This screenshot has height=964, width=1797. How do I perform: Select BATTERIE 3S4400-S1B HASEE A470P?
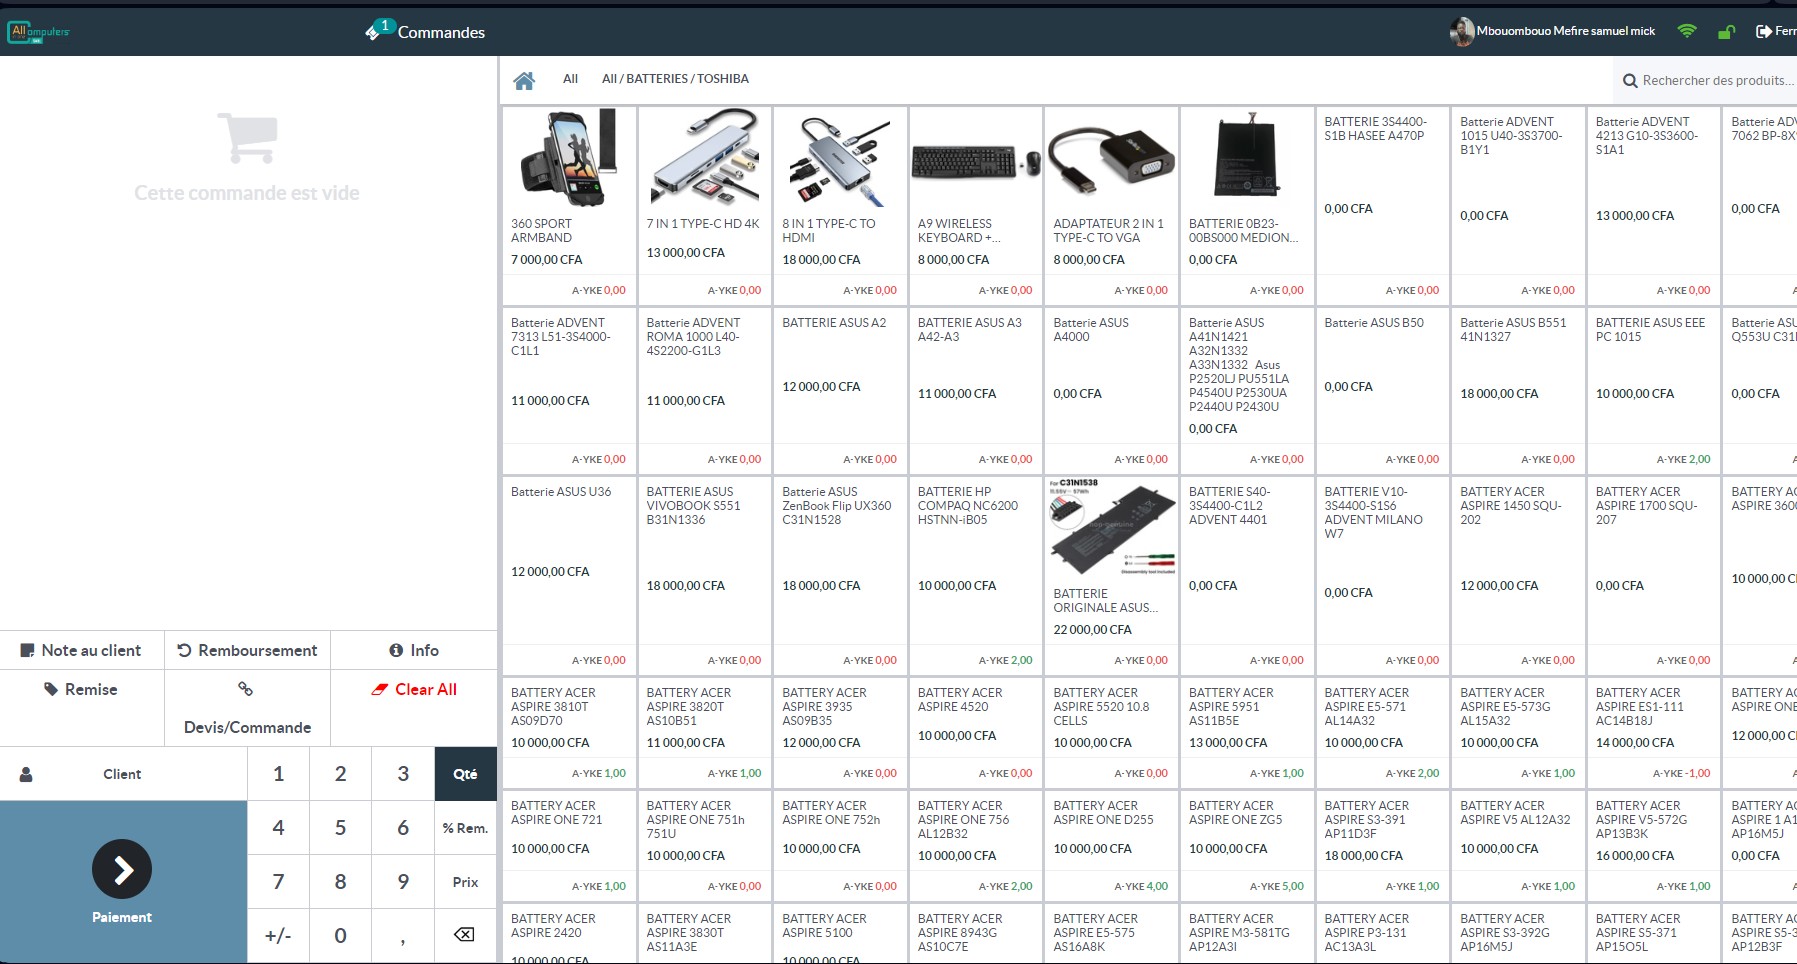(x=1382, y=205)
